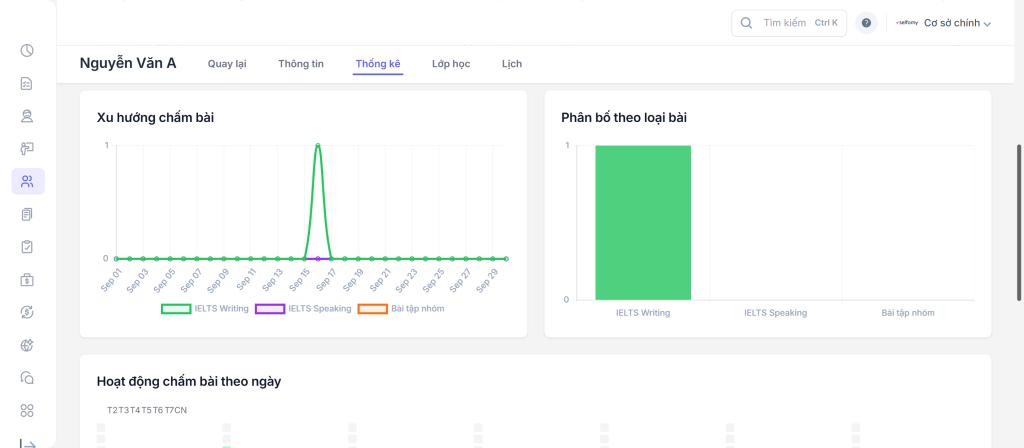Viewport: 1024px width, 448px height.
Task: Open the clipboard checklist icon in sidebar
Action: 27,247
